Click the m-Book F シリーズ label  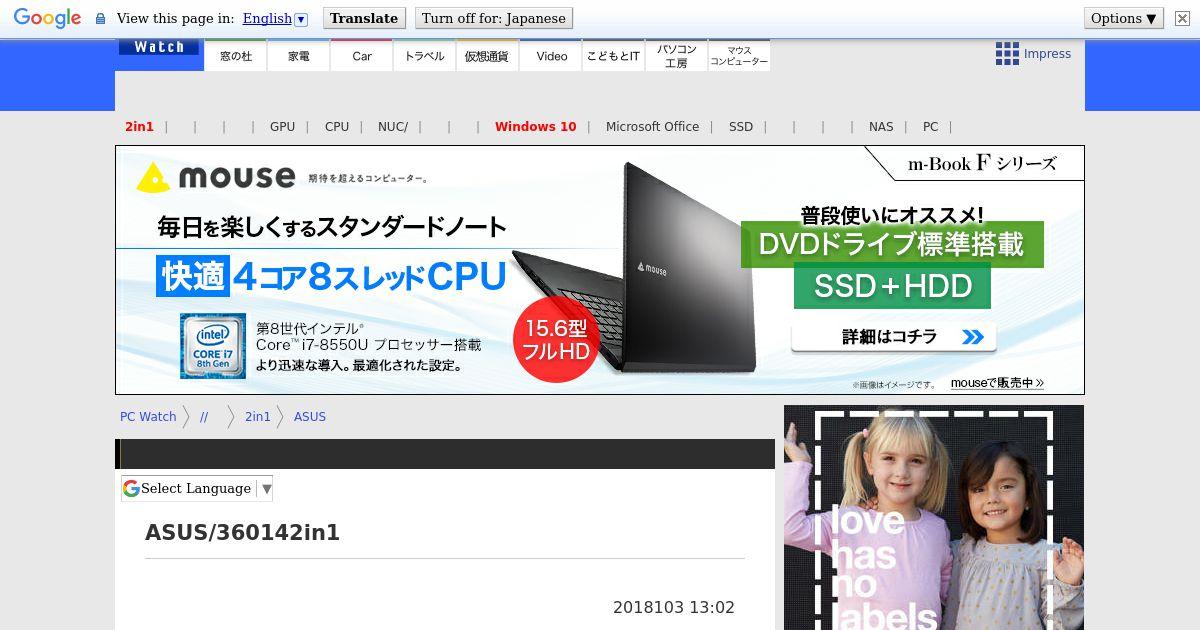click(981, 164)
